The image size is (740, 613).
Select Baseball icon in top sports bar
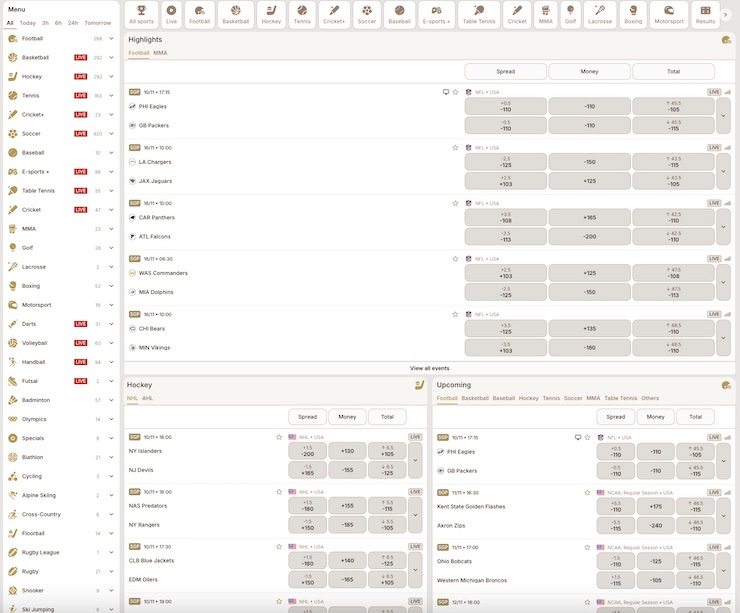click(x=399, y=15)
